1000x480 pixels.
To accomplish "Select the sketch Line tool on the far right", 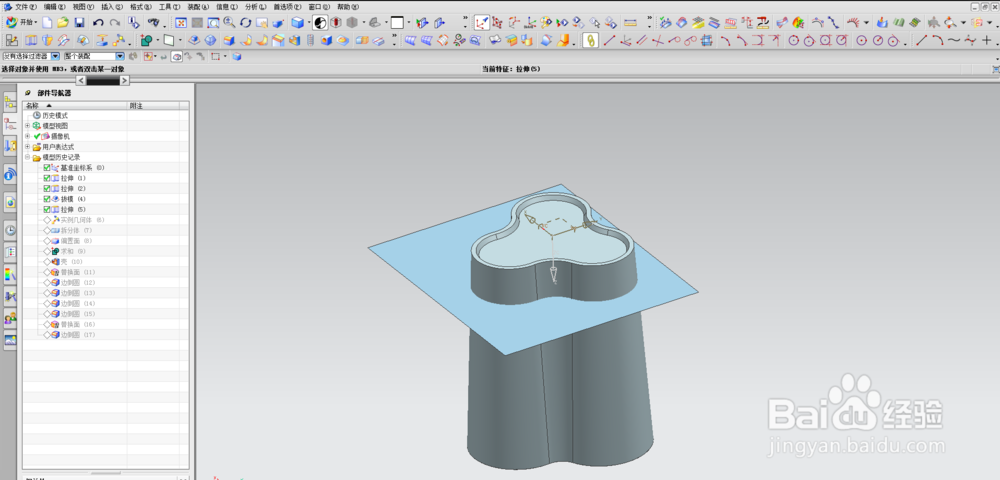I will pyautogui.click(x=921, y=41).
